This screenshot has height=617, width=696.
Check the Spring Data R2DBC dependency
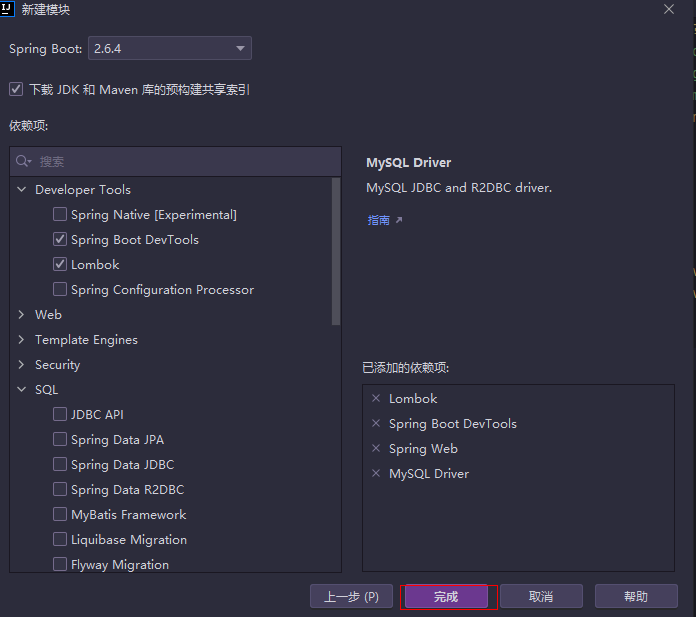60,489
